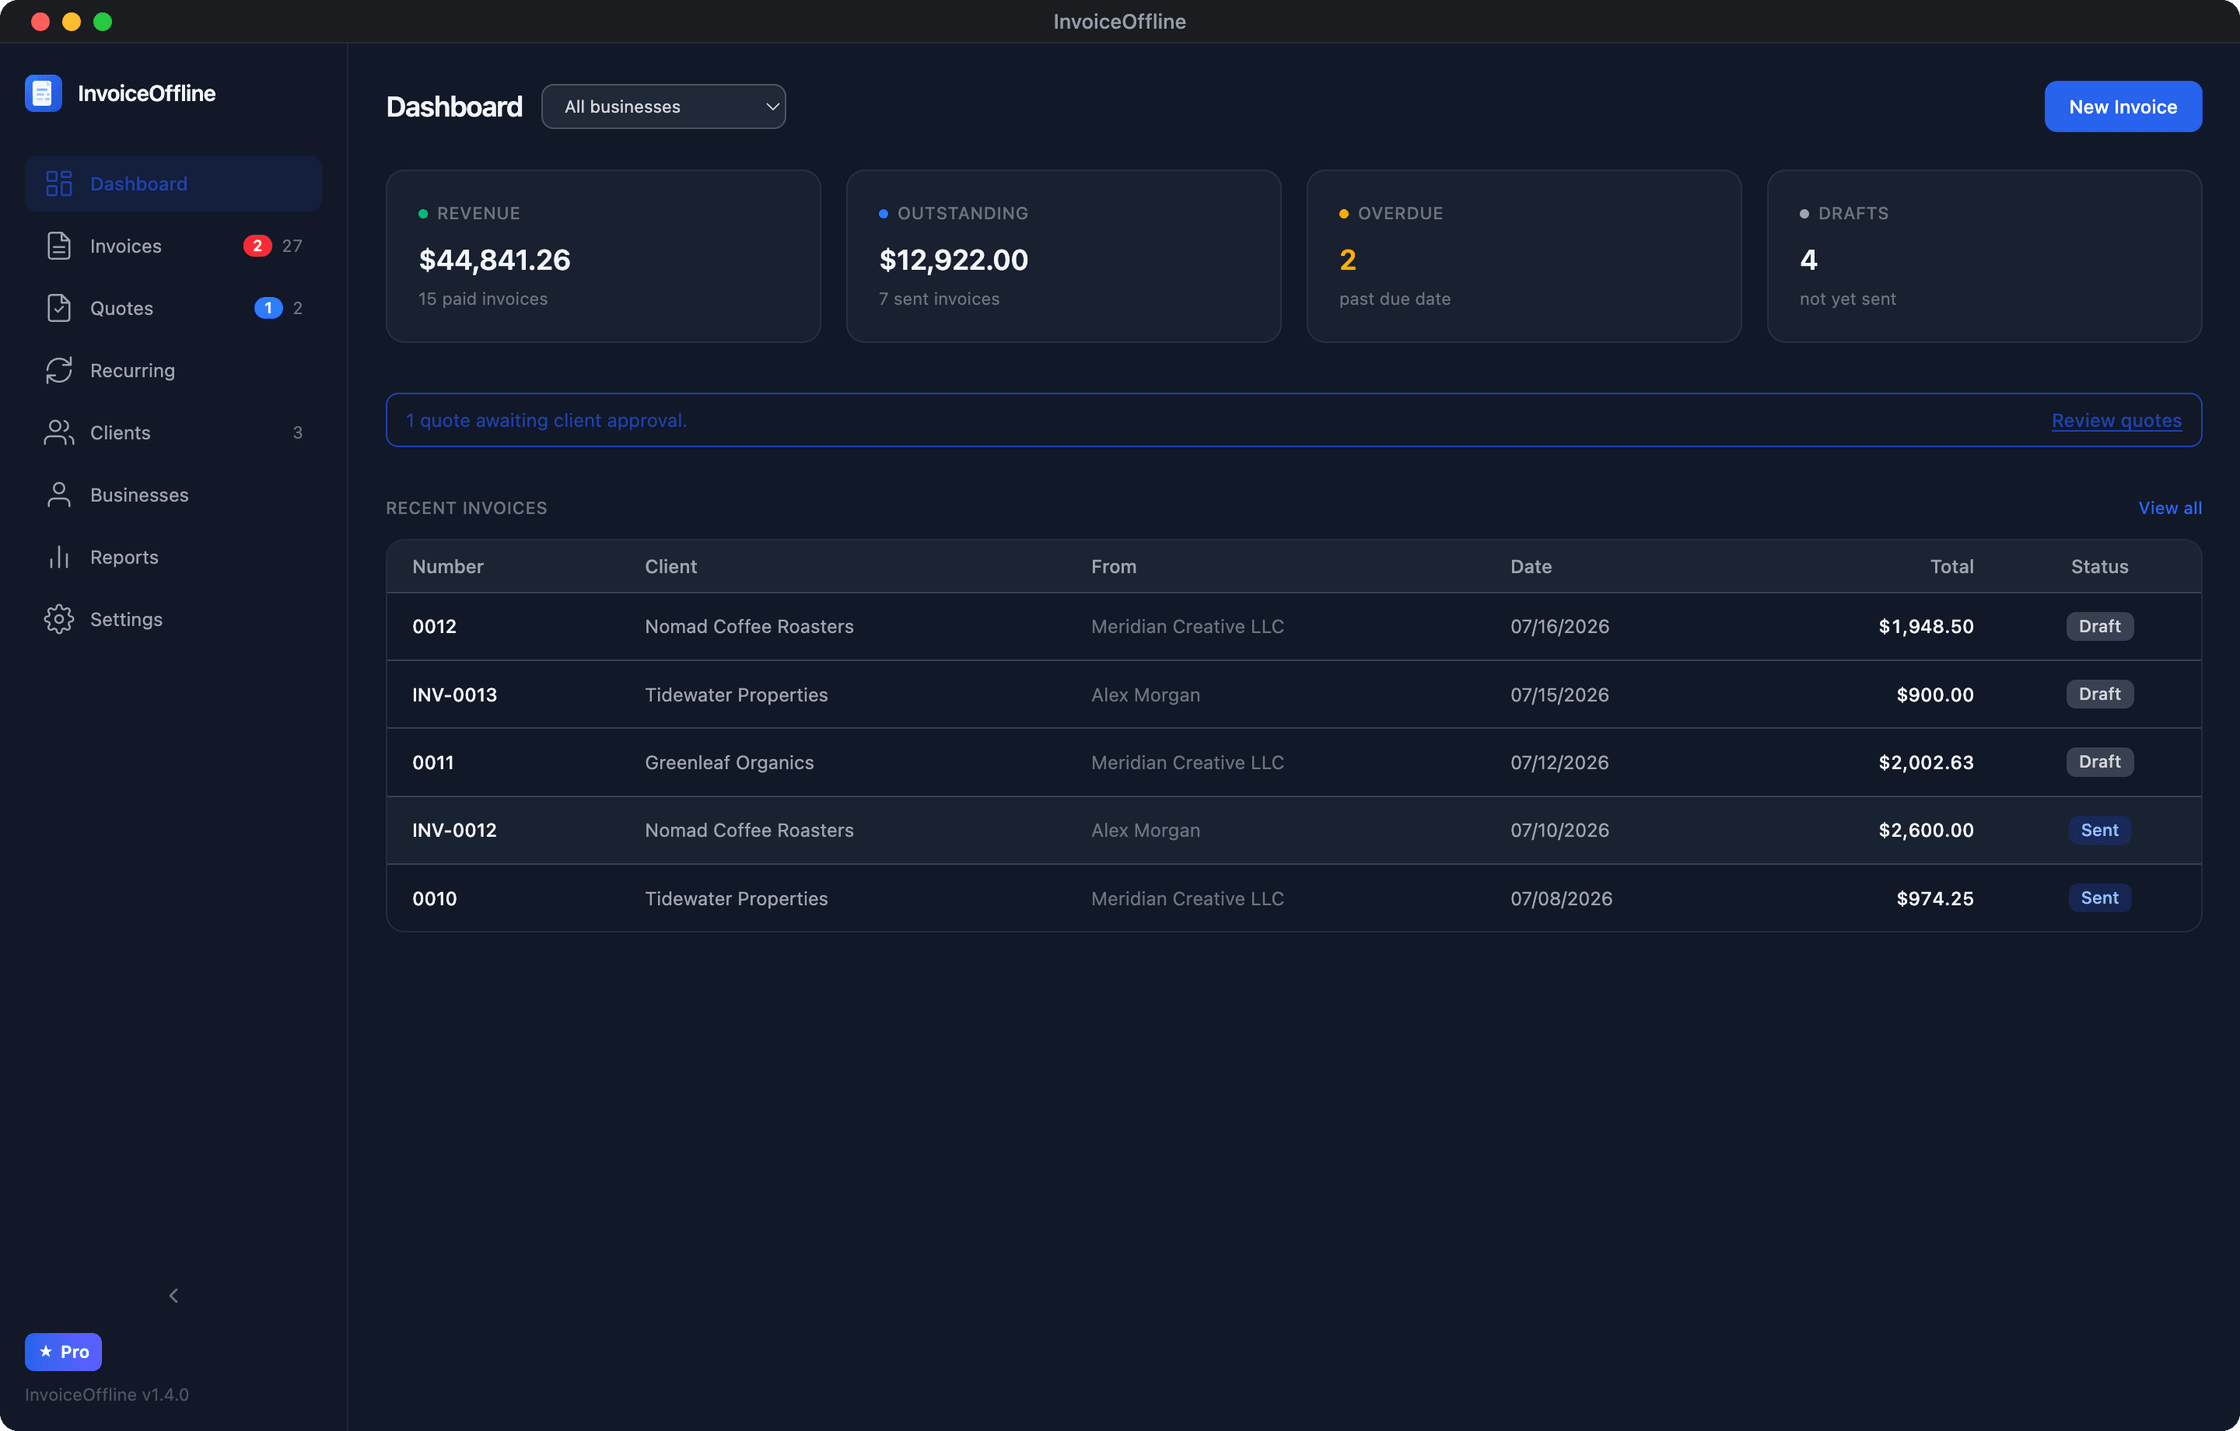Image resolution: width=2240 pixels, height=1431 pixels.
Task: Click the Dashboard grid icon in sidebar
Action: 59,183
